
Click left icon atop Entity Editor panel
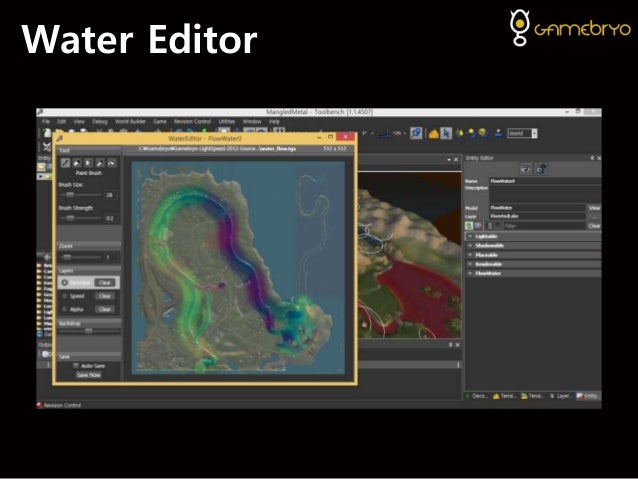526,169
